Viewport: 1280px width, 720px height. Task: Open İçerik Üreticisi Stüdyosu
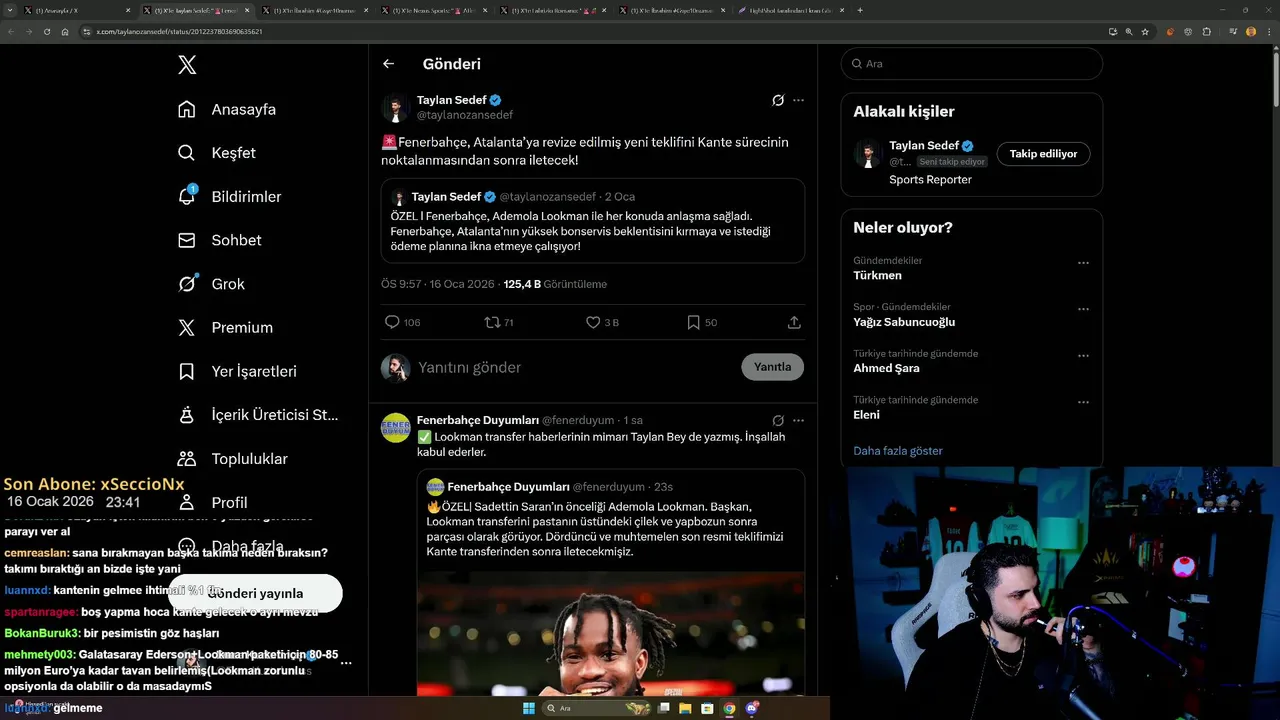point(258,415)
